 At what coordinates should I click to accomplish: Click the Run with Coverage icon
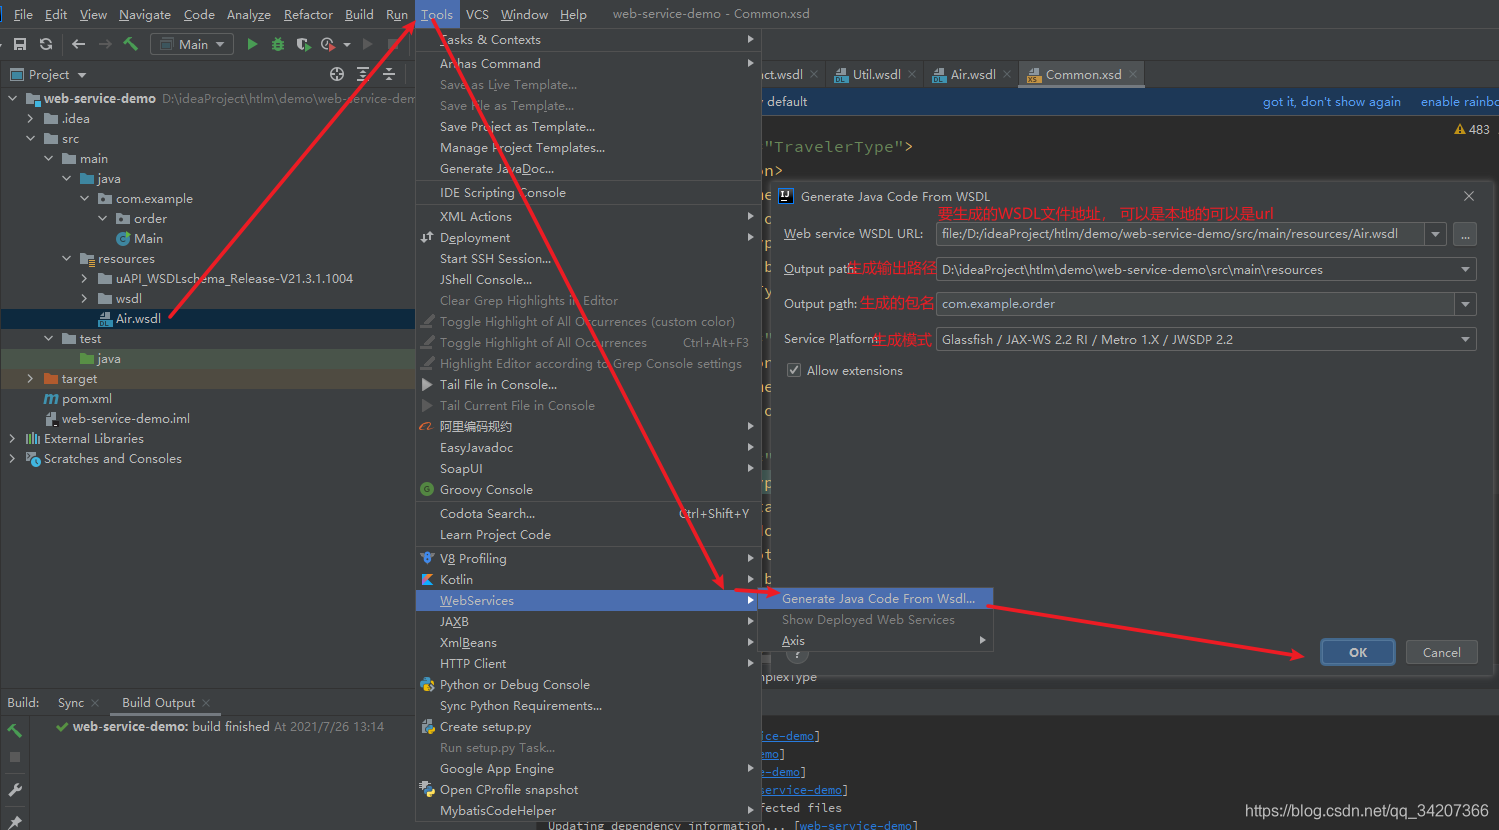303,44
